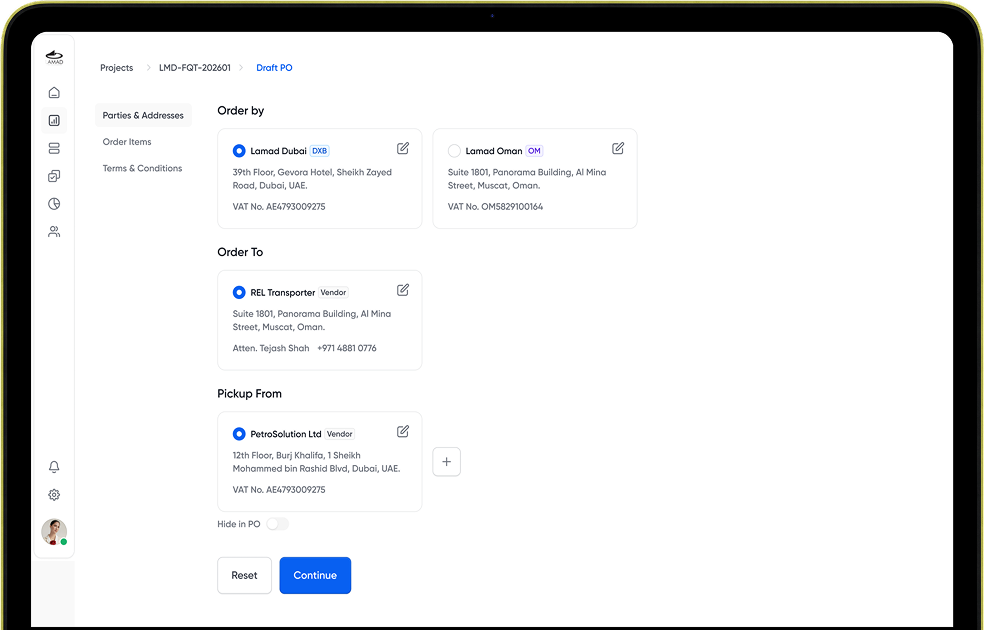The height and width of the screenshot is (630, 984).
Task: Open the bar chart reports icon
Action: [x=54, y=120]
